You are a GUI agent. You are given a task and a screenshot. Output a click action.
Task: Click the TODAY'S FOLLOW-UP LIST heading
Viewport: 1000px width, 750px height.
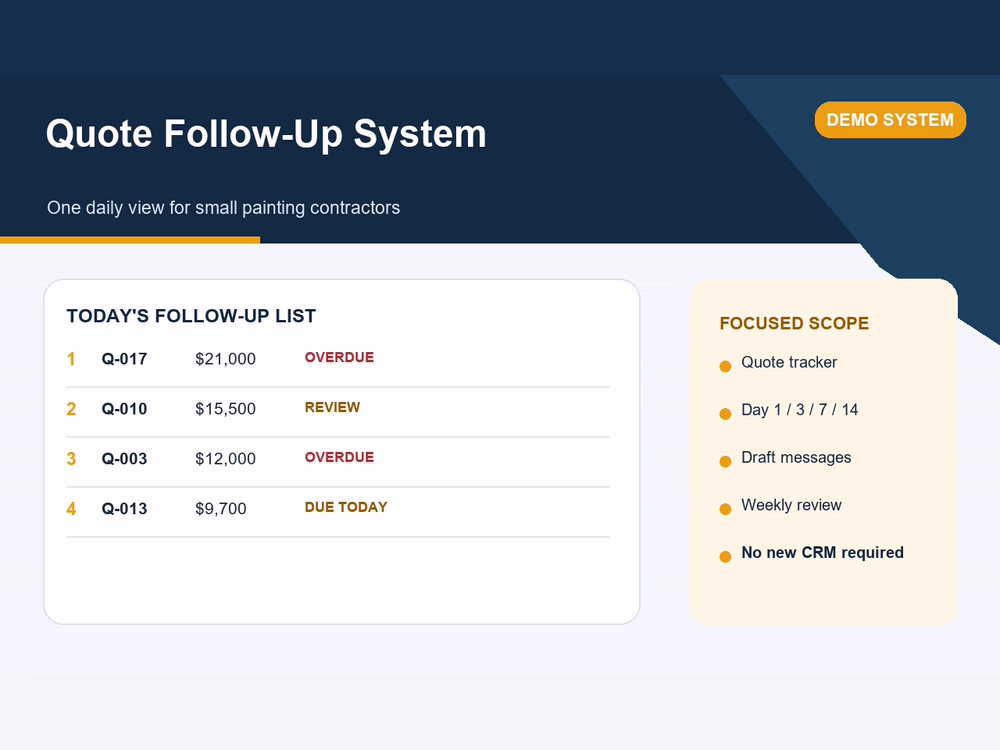(191, 316)
